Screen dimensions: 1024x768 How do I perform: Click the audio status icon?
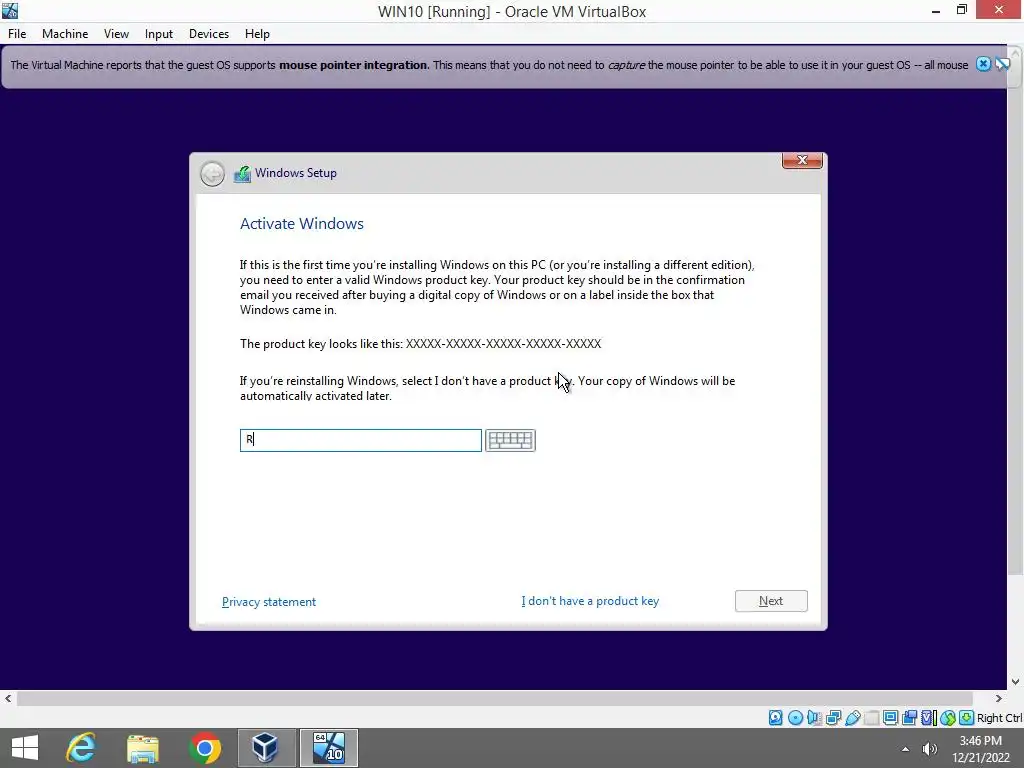click(814, 718)
